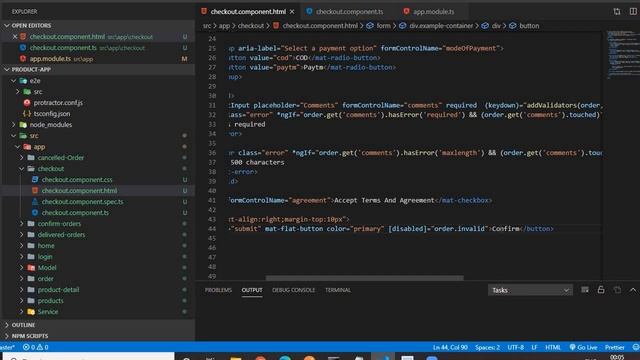Click the spec file icon of checkout.component.spec.ts

click(x=35, y=202)
